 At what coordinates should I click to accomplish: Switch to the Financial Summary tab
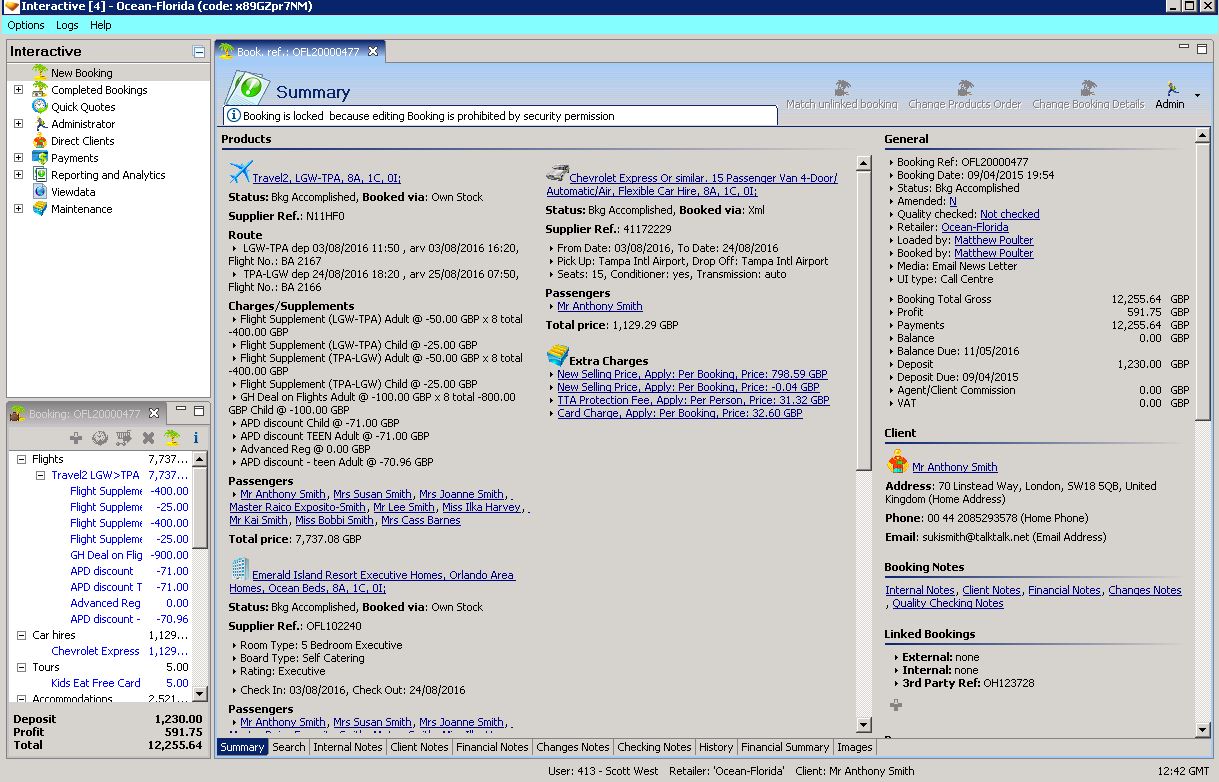click(x=784, y=747)
